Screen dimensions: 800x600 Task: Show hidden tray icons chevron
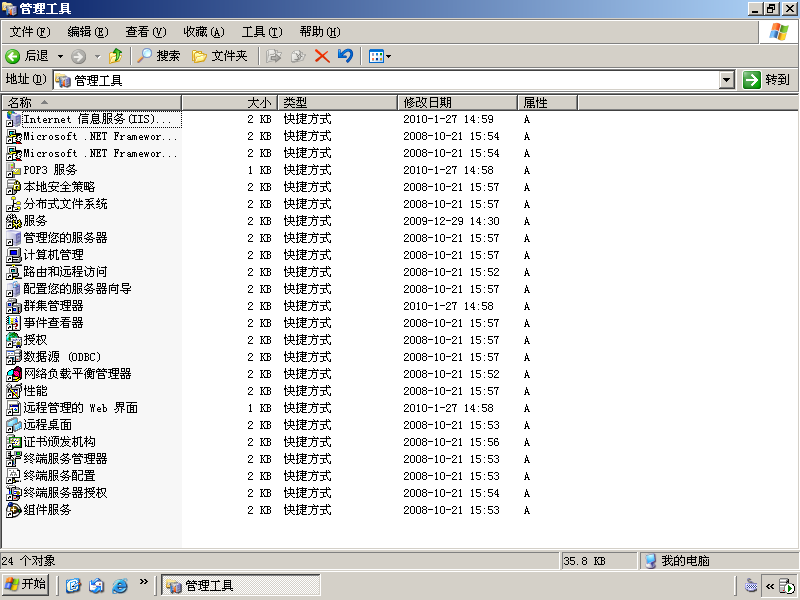(x=769, y=586)
